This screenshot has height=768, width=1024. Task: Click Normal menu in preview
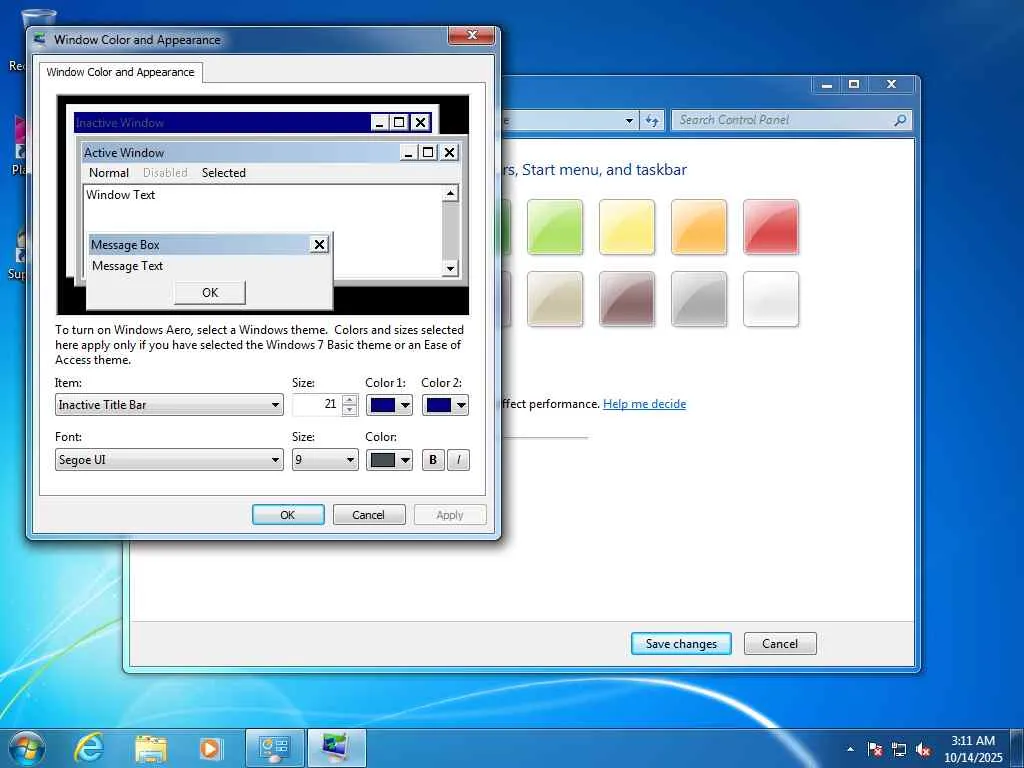[x=108, y=172]
